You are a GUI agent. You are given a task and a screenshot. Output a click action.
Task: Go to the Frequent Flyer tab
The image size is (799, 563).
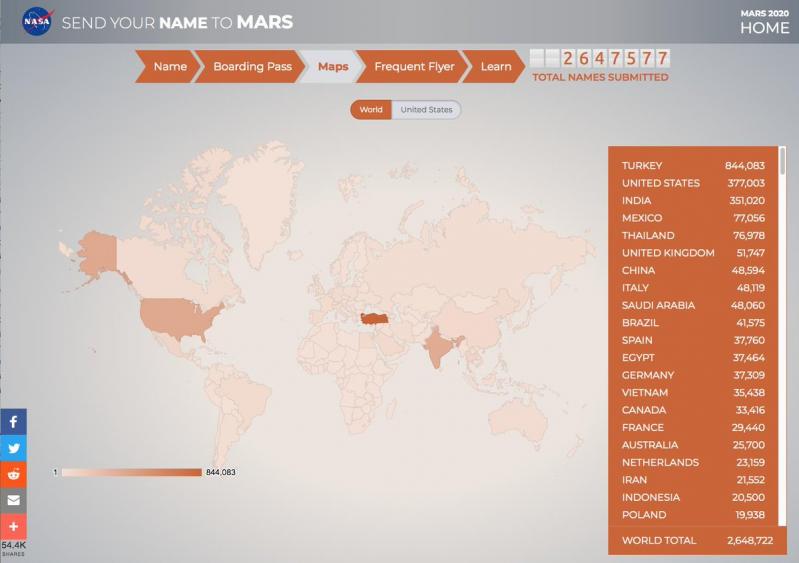click(413, 66)
